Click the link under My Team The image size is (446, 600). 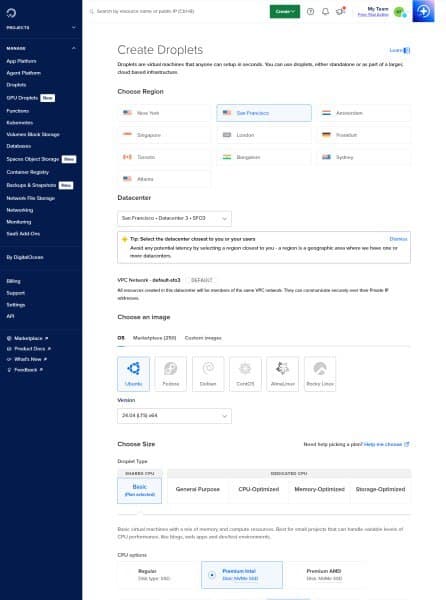coord(373,15)
